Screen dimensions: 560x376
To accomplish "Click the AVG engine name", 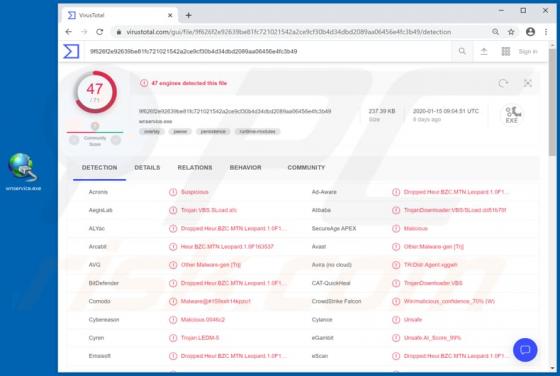I will pyautogui.click(x=94, y=265).
